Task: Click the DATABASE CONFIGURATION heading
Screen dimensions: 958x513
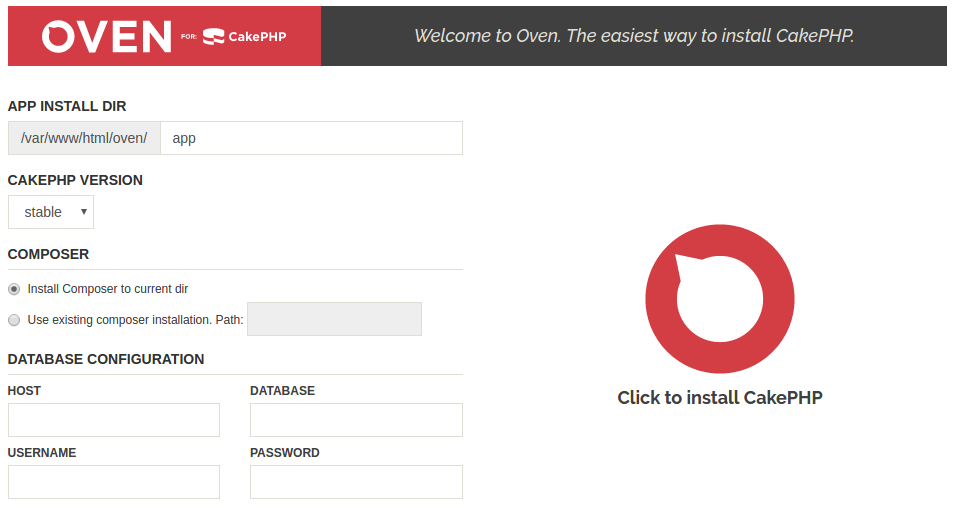Action: point(106,359)
